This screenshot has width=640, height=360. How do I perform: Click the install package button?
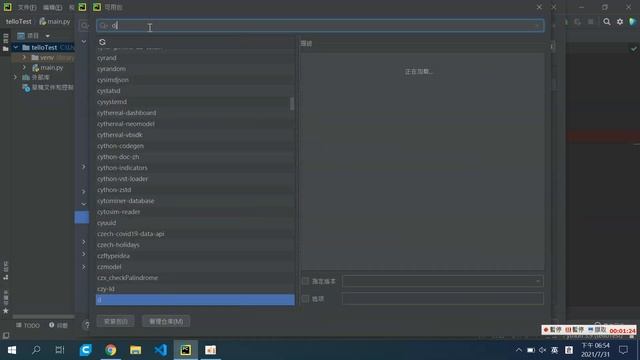click(116, 321)
